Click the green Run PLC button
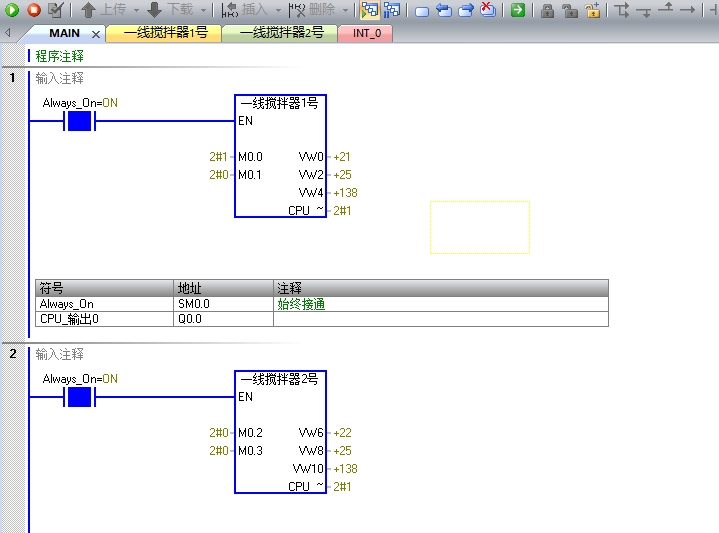The image size is (719, 533). click(x=12, y=10)
